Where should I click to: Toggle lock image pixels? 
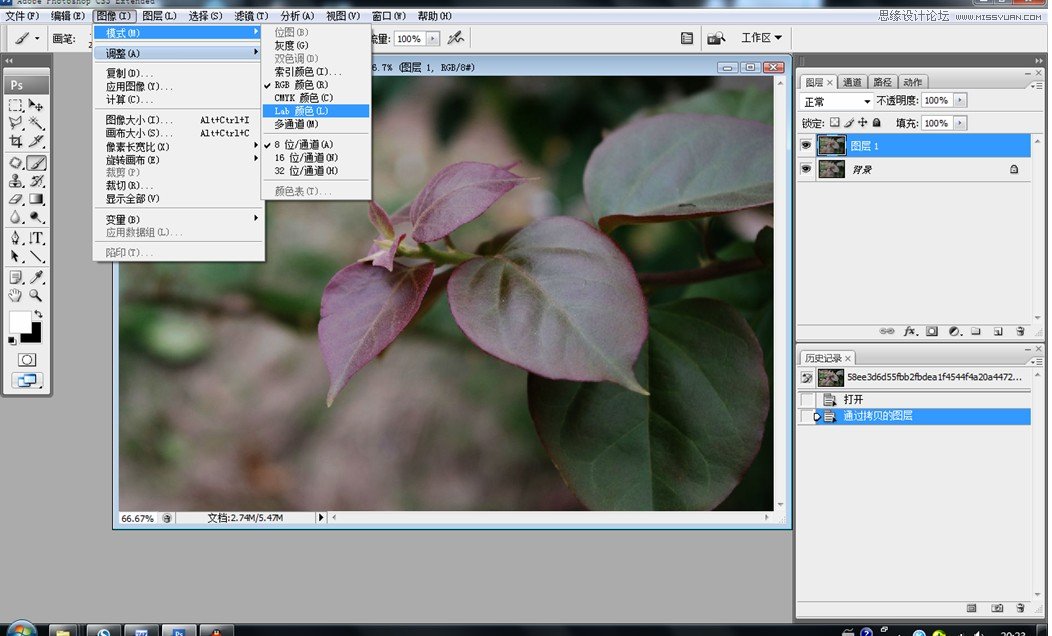pos(849,123)
